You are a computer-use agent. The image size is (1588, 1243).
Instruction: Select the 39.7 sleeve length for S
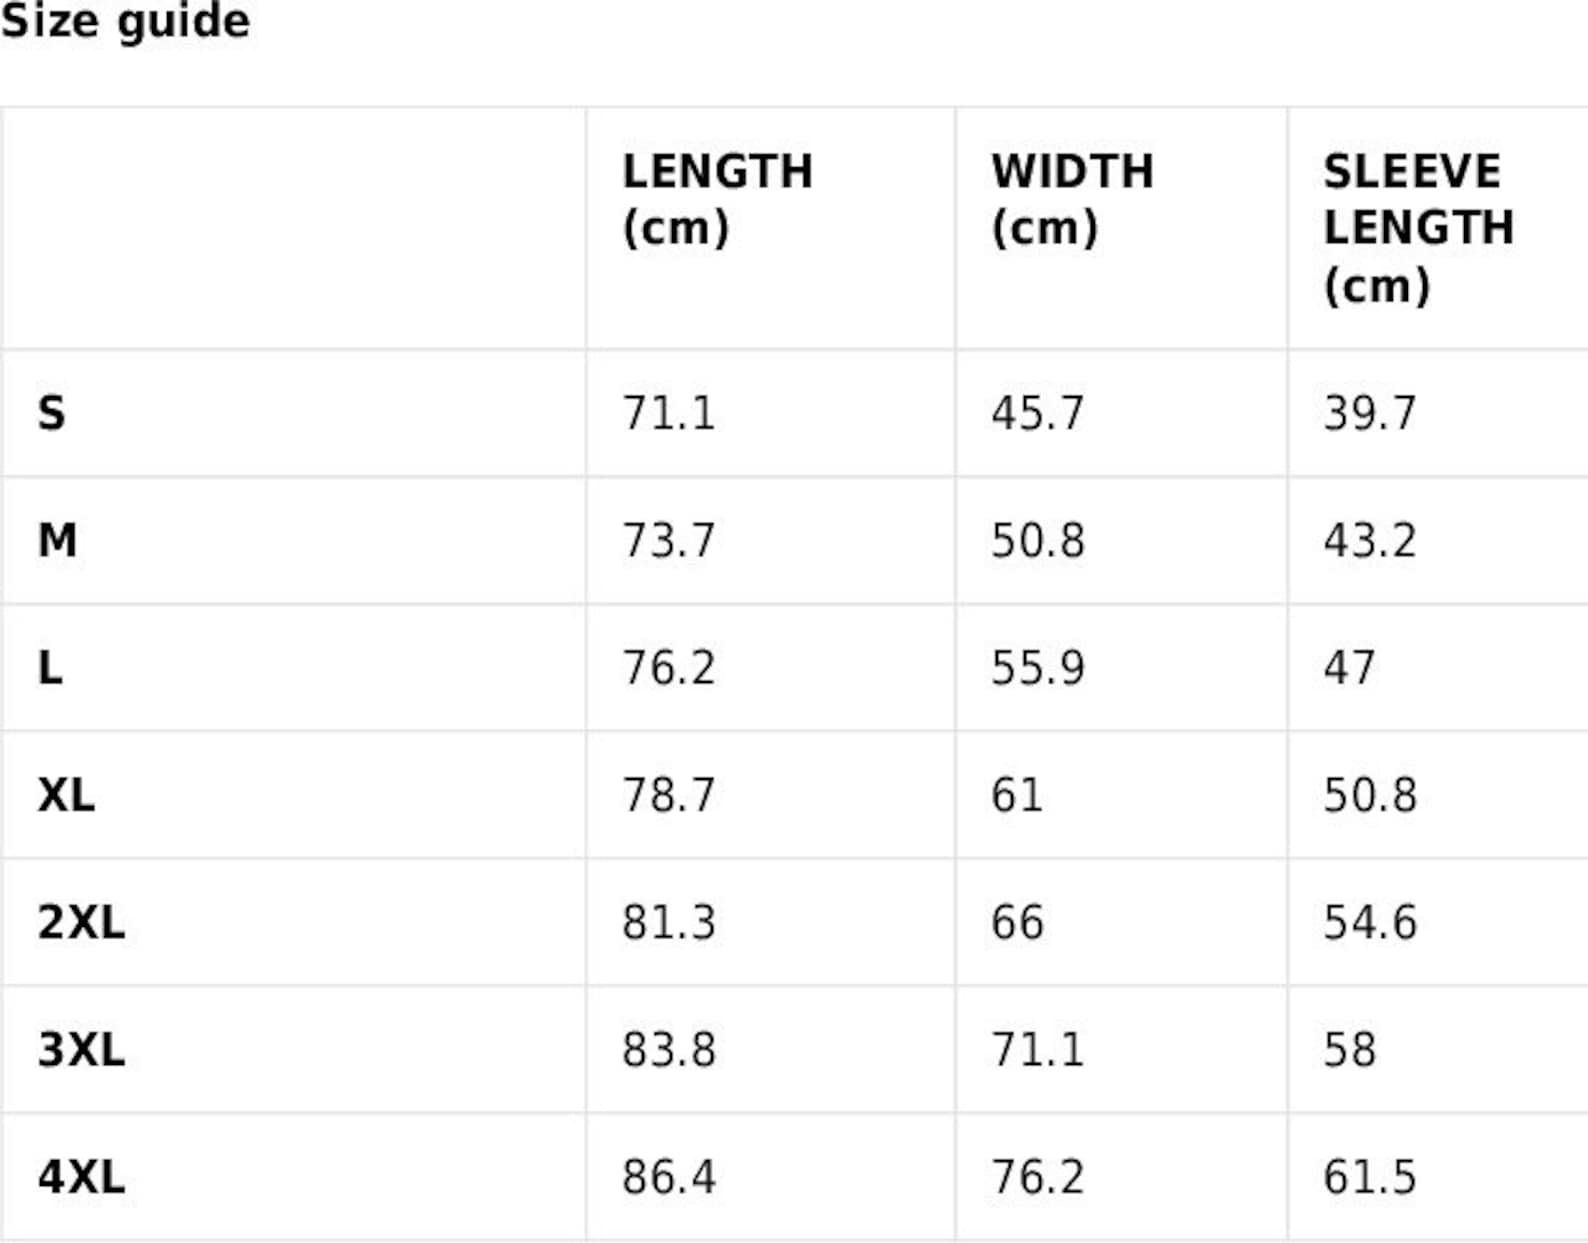click(1370, 413)
